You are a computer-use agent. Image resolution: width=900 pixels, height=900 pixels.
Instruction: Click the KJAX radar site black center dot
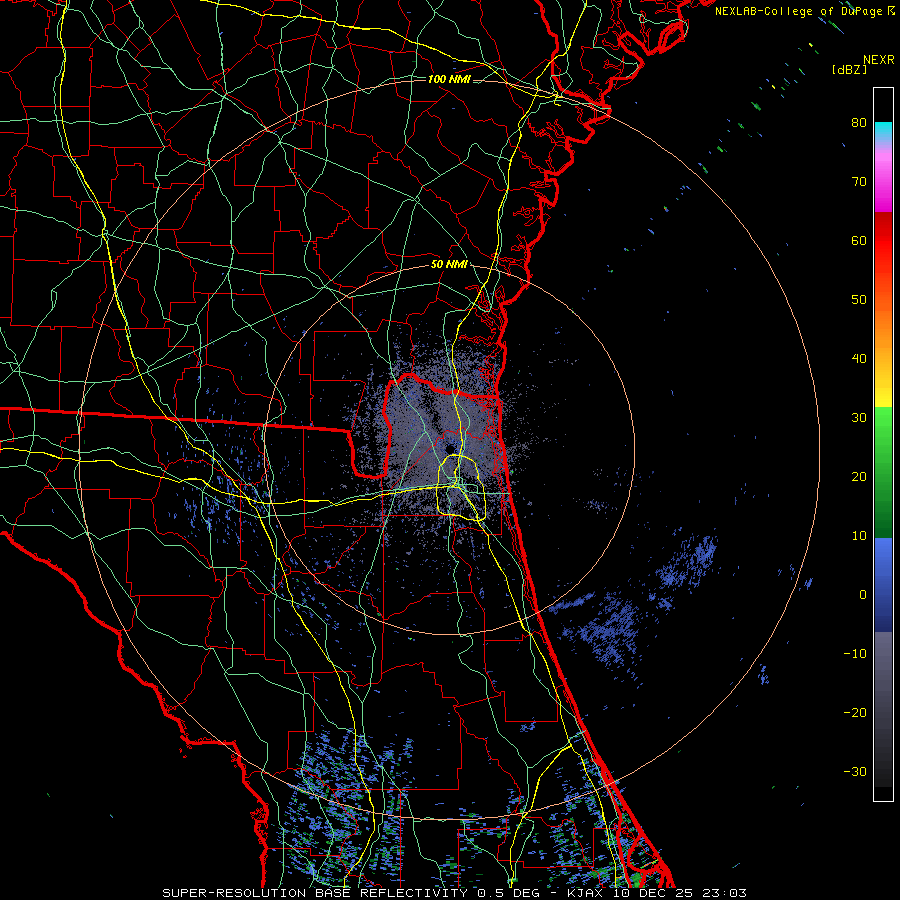pyautogui.click(x=449, y=449)
